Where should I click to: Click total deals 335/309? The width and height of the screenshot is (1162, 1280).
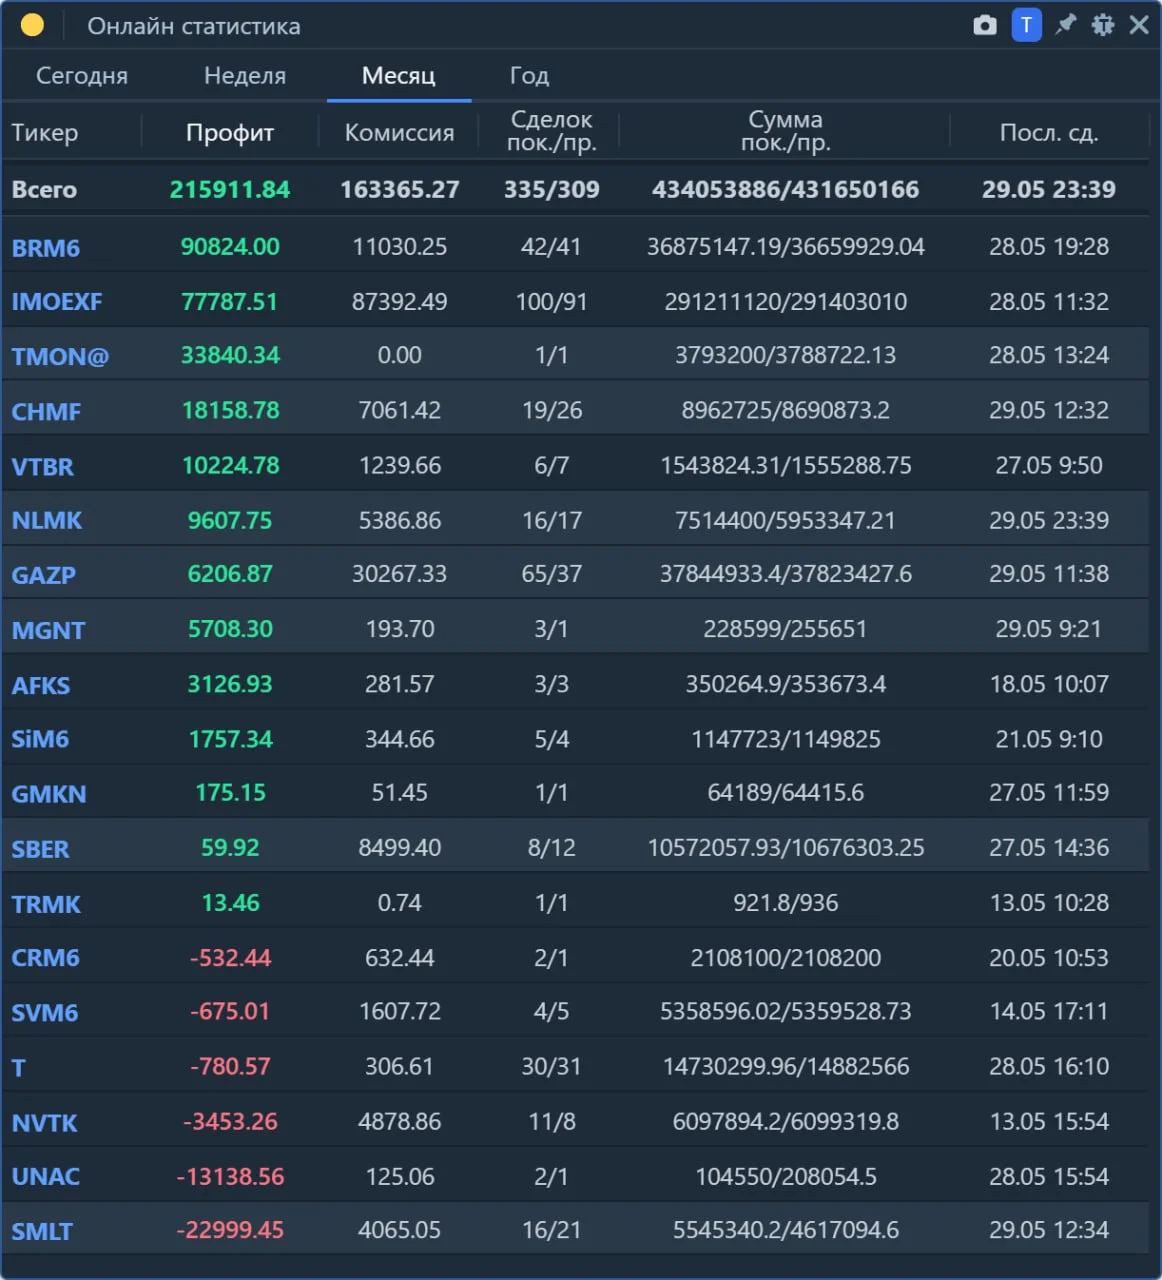(551, 190)
